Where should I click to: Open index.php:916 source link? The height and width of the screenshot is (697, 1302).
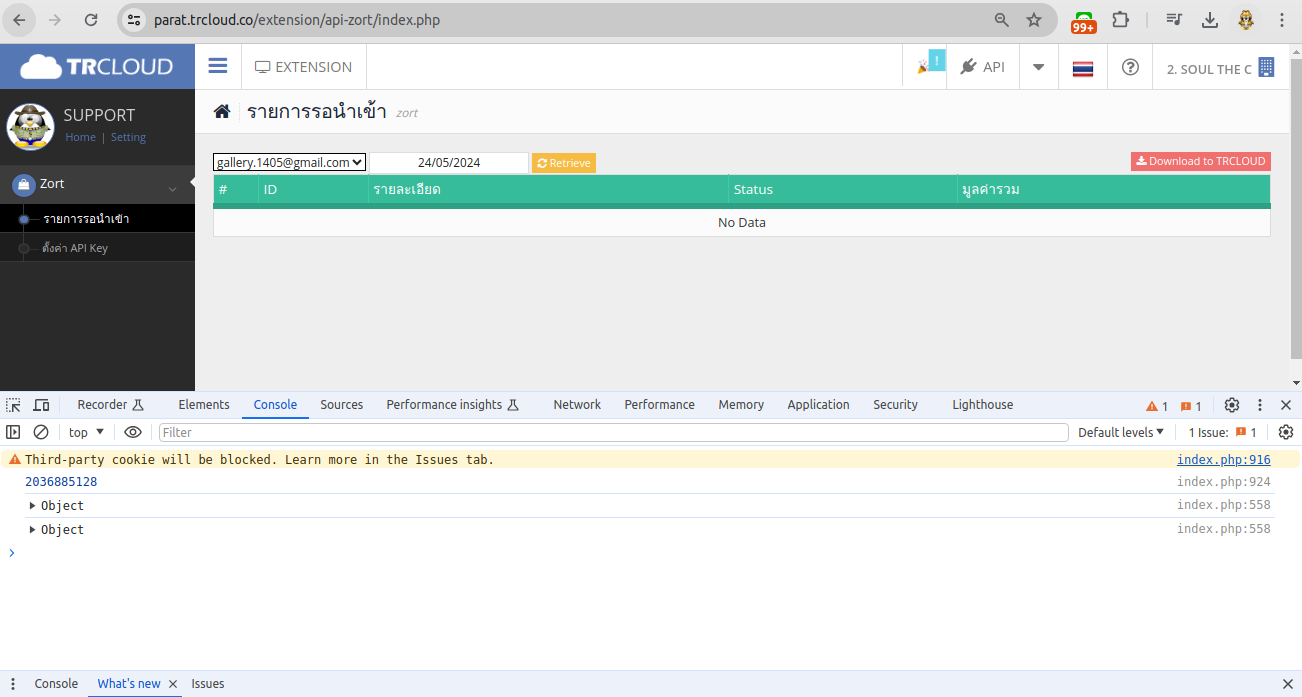coord(1223,460)
